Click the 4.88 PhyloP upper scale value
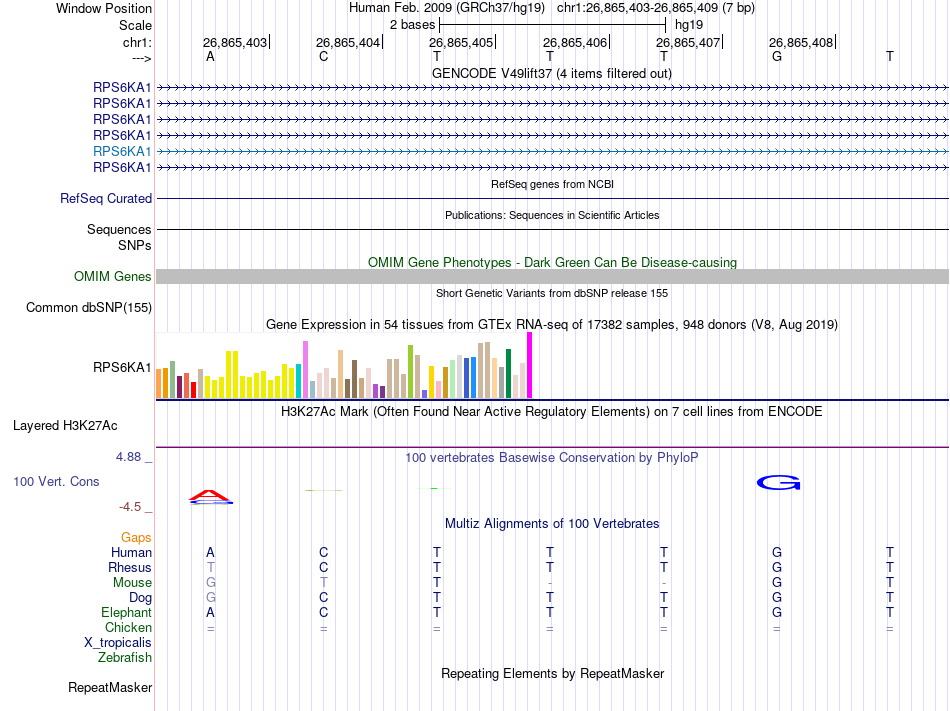Image resolution: width=950 pixels, height=711 pixels. coord(128,457)
